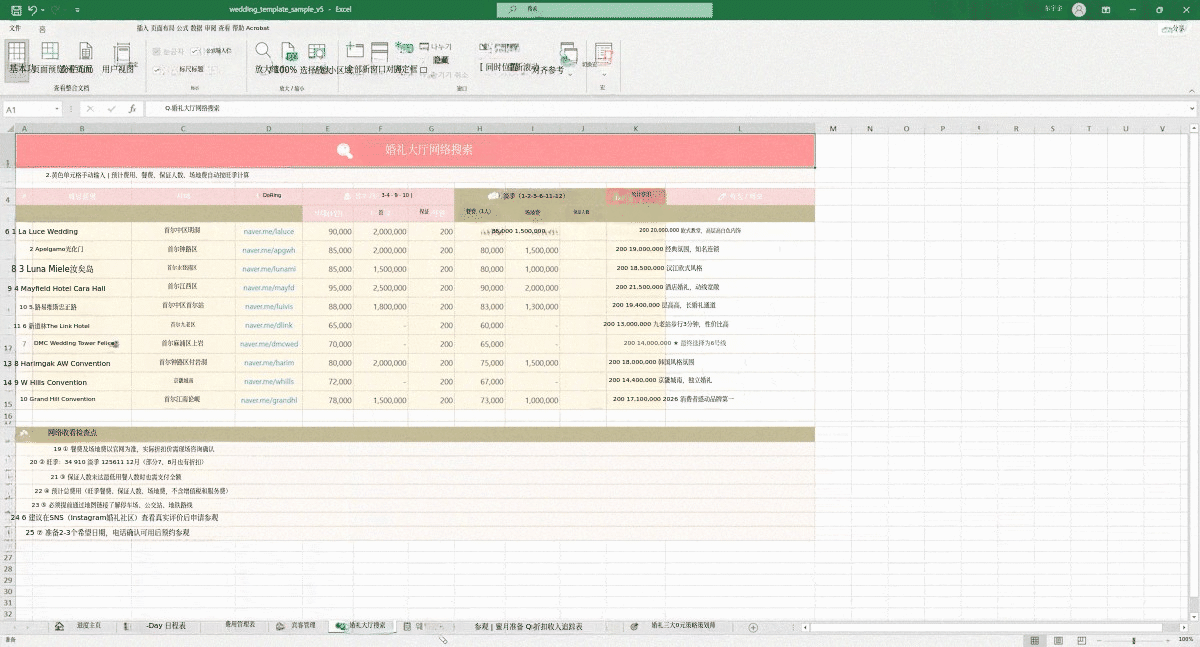Toggle the formula bar checkbox
This screenshot has height=647, width=1200.
(x=195, y=50)
